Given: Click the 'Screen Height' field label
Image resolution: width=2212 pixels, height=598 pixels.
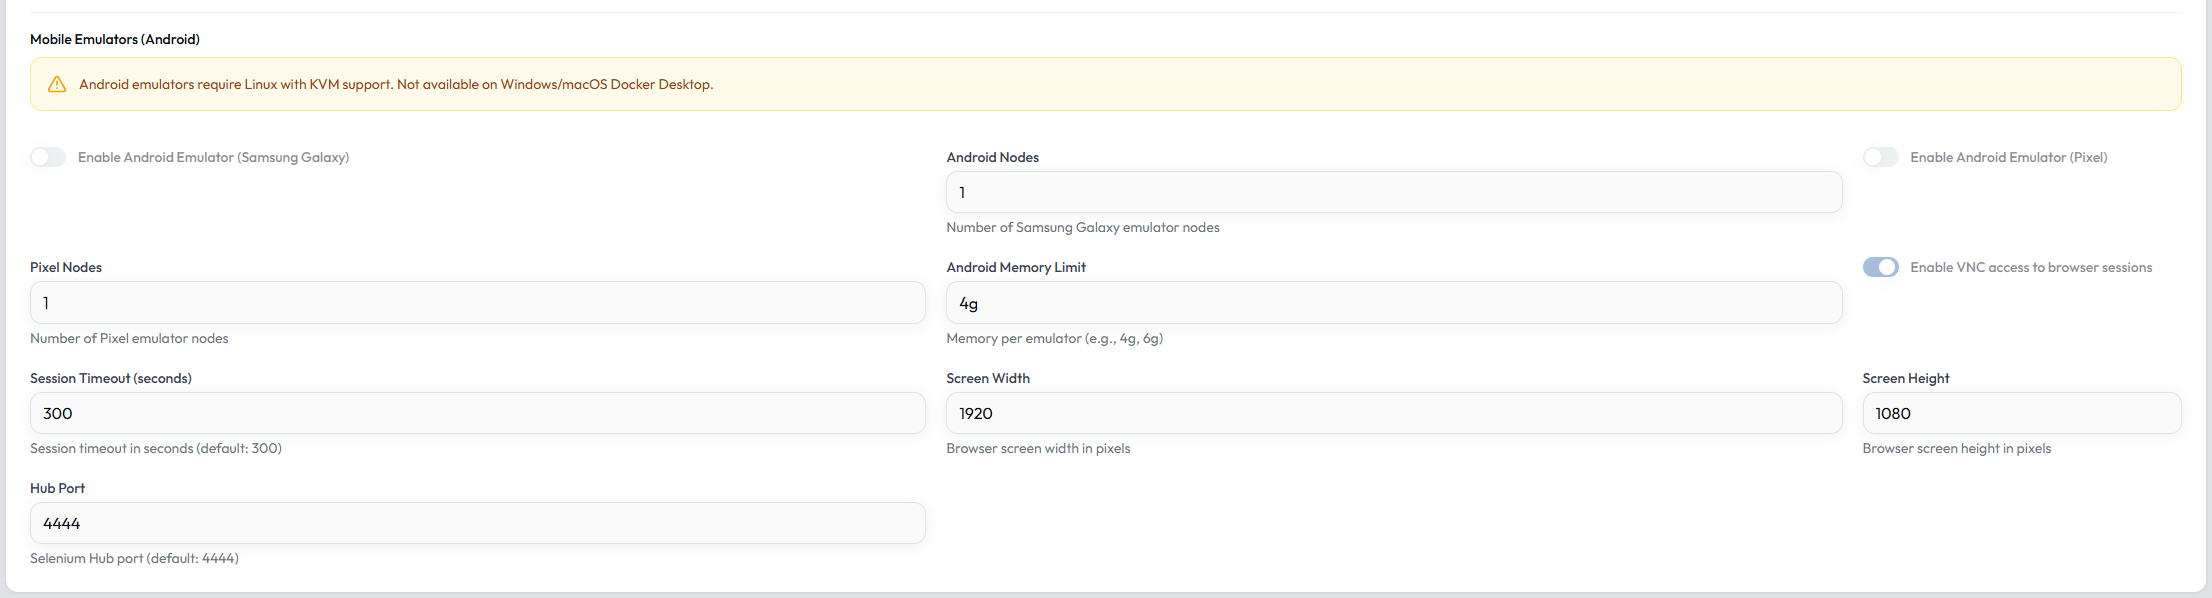Looking at the screenshot, I should click(x=1905, y=378).
